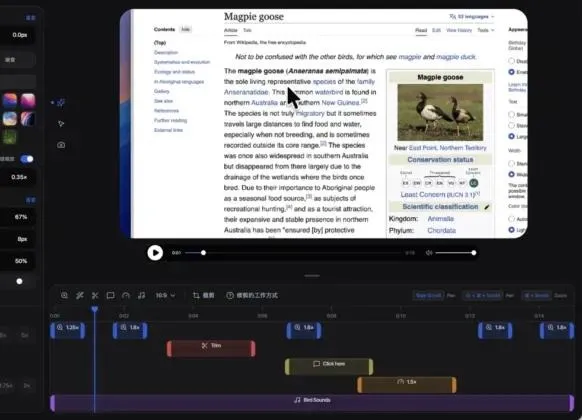Click the help button with question mark icon
The height and width of the screenshot is (420, 582).
pos(252,295)
